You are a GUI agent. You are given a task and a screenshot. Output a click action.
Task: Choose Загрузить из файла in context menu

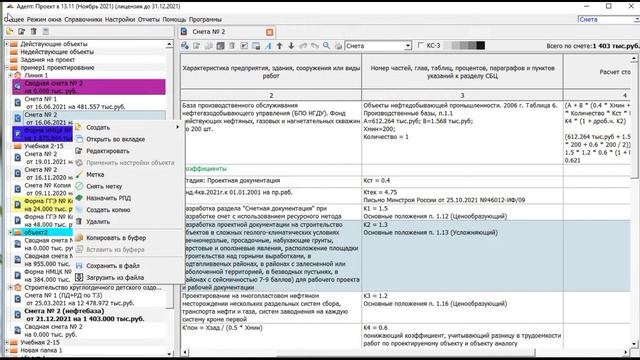coord(128,278)
